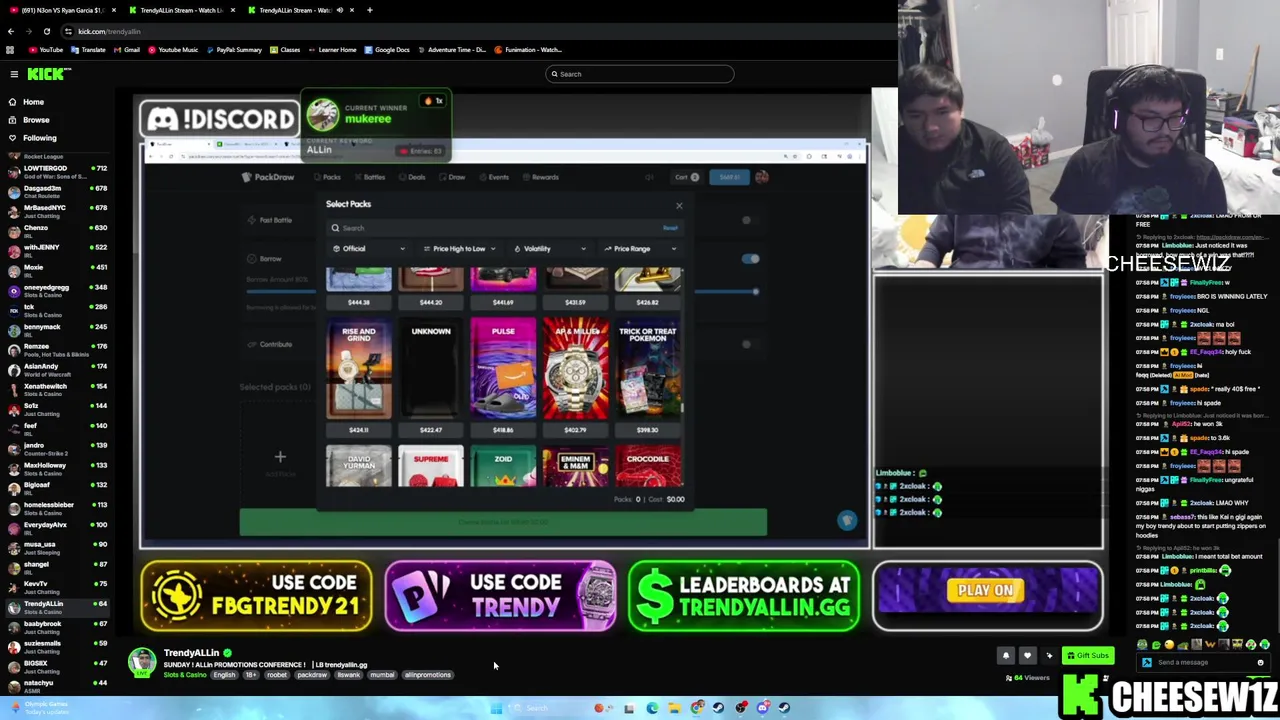Viewport: 1280px width, 720px height.
Task: Click the heart follow icon
Action: tap(1027, 656)
